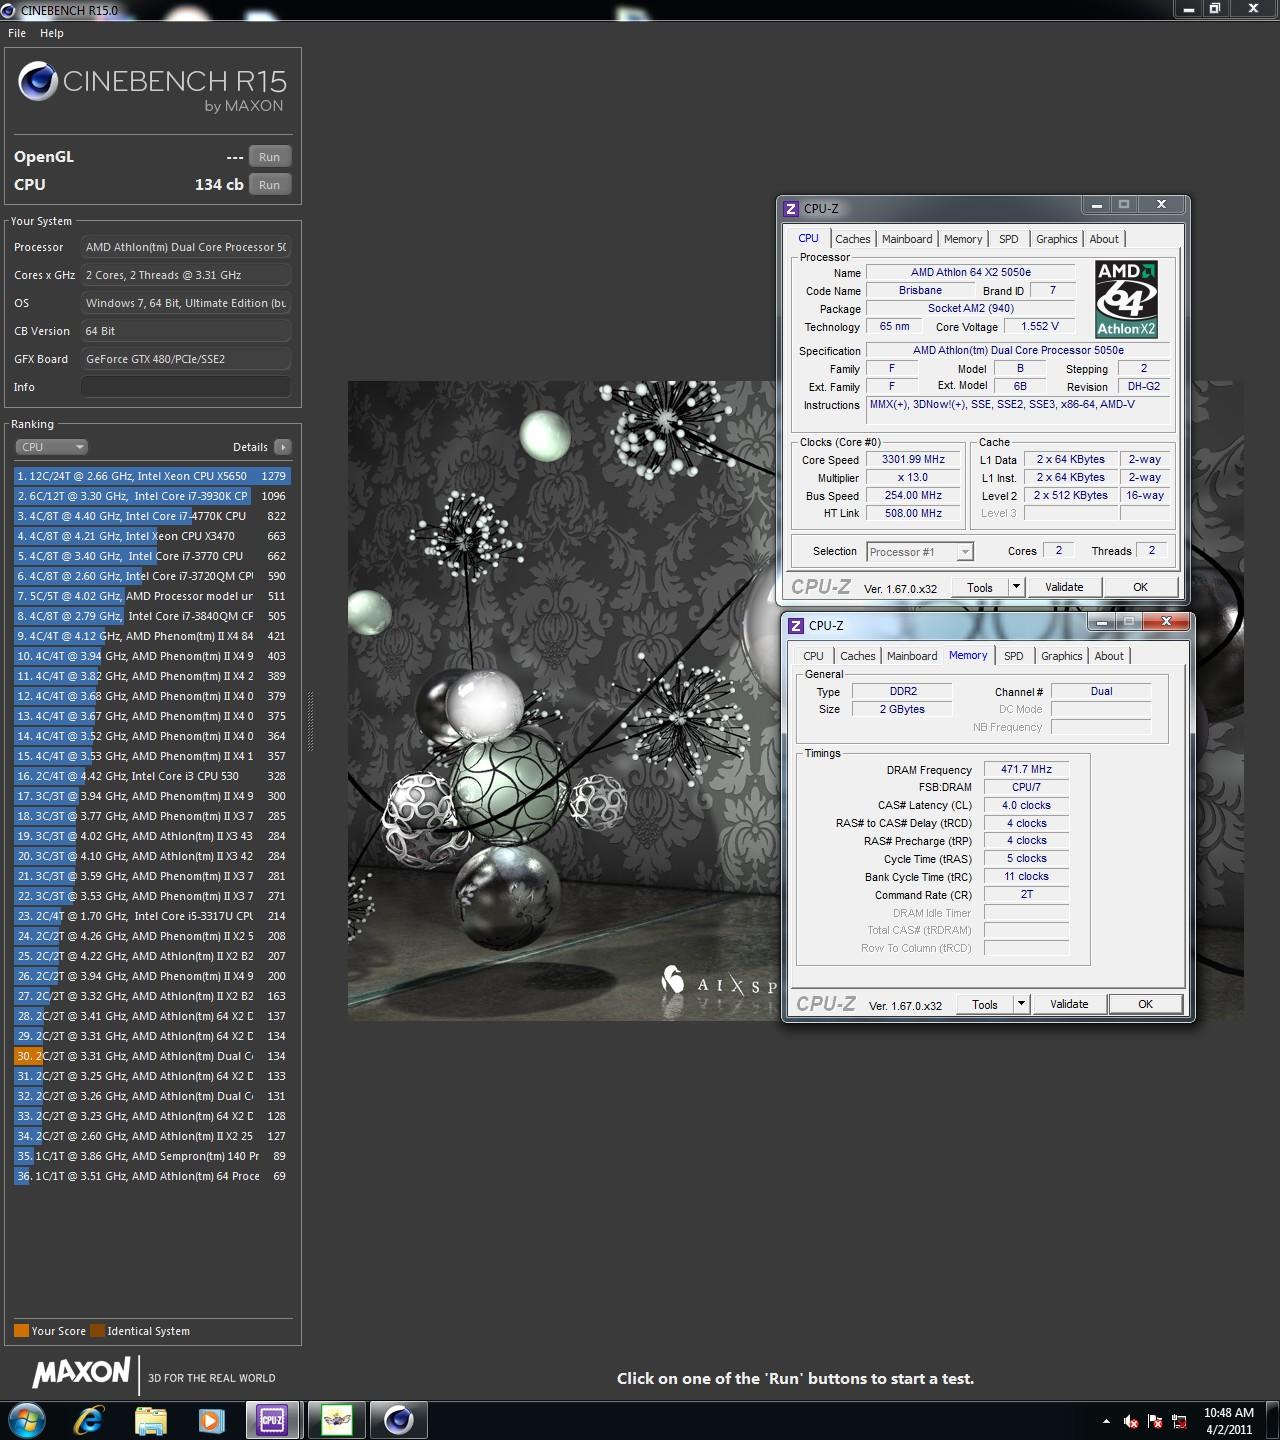Open the Help menu
1280x1440 pixels.
52,33
